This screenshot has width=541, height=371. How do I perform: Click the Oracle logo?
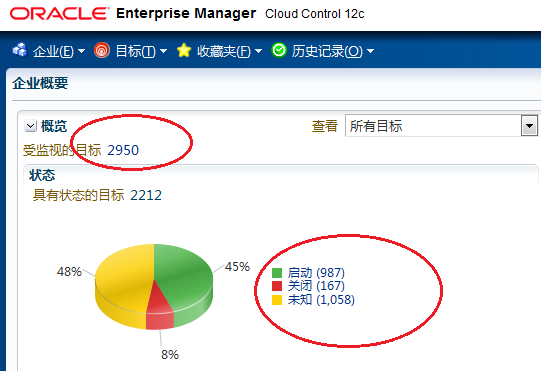59,14
